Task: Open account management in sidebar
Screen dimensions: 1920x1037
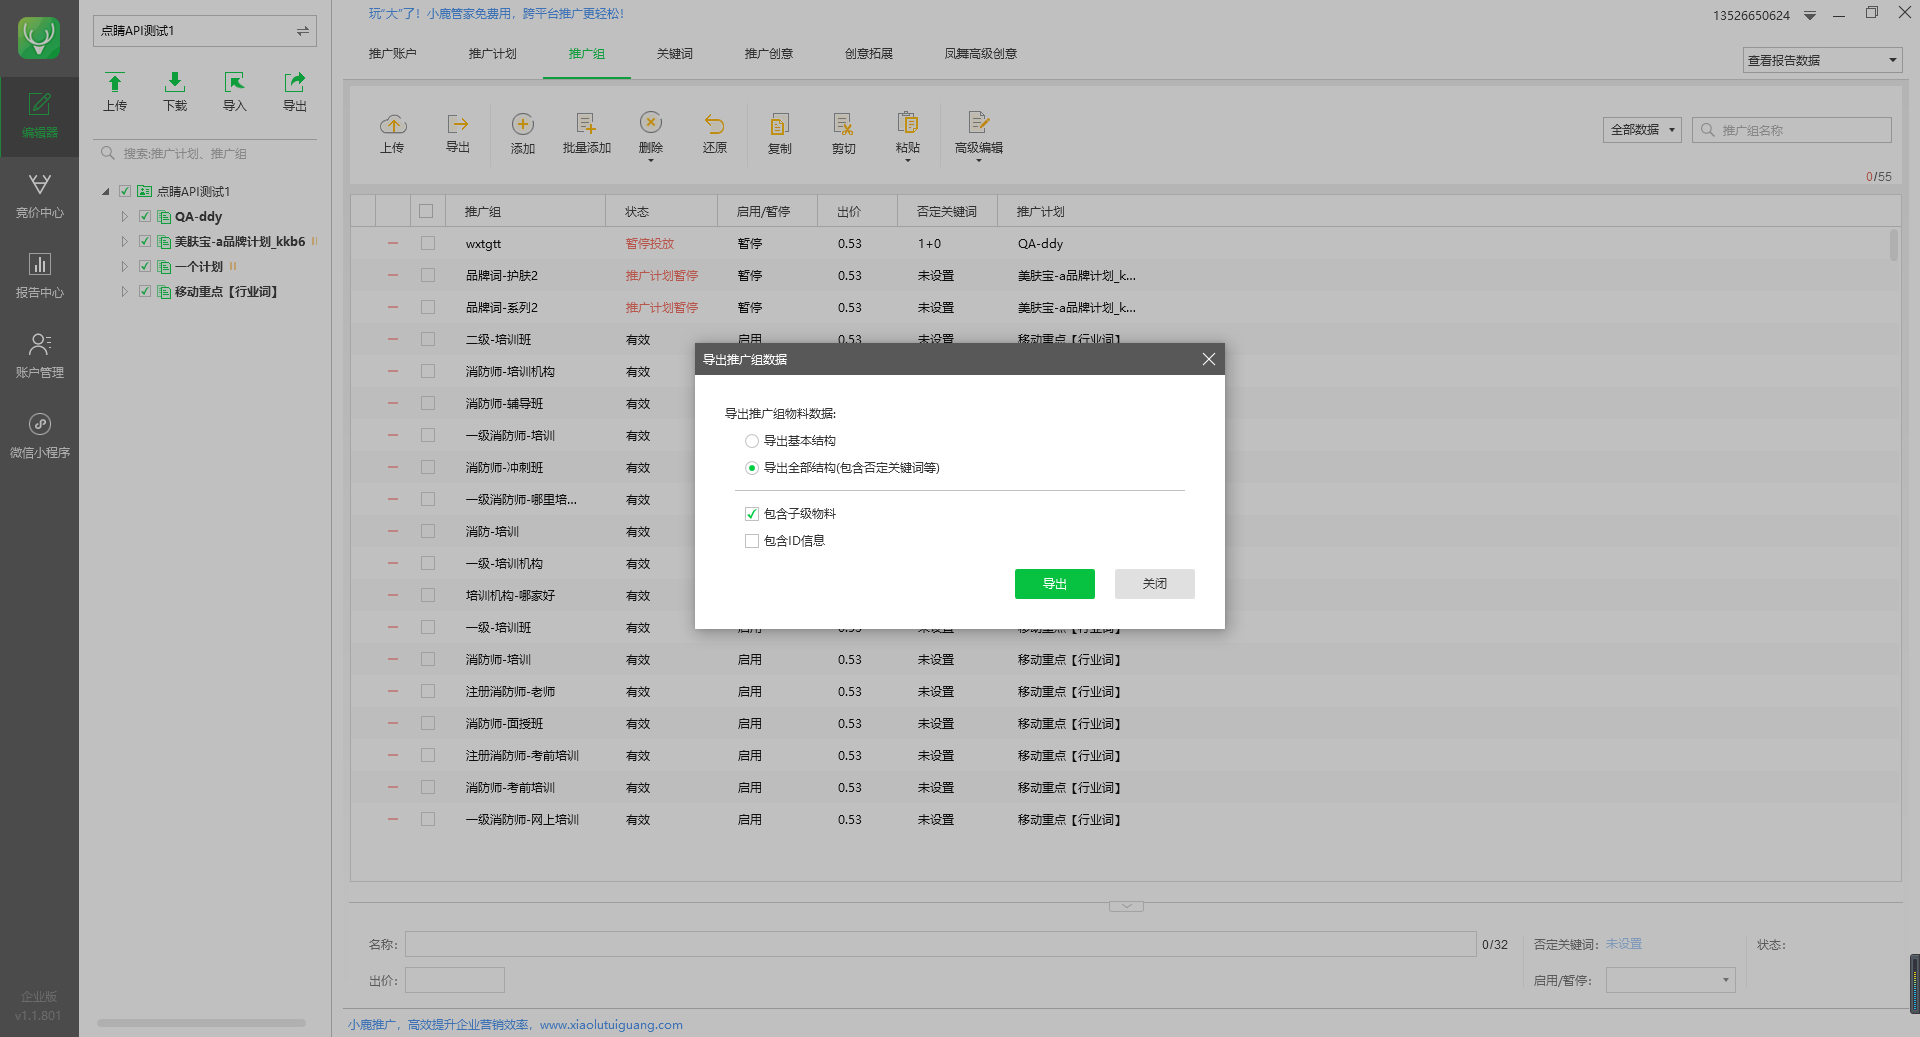Action: (39, 356)
